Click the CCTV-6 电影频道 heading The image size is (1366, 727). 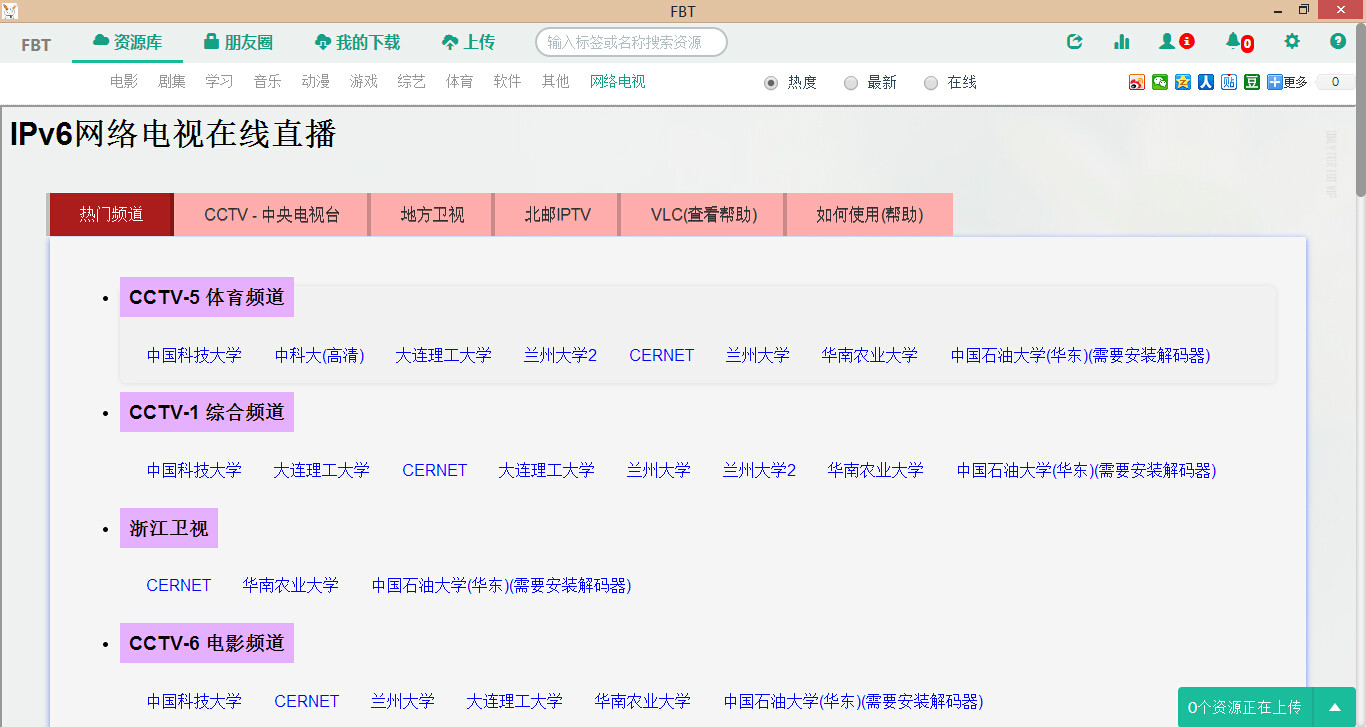[x=207, y=643]
